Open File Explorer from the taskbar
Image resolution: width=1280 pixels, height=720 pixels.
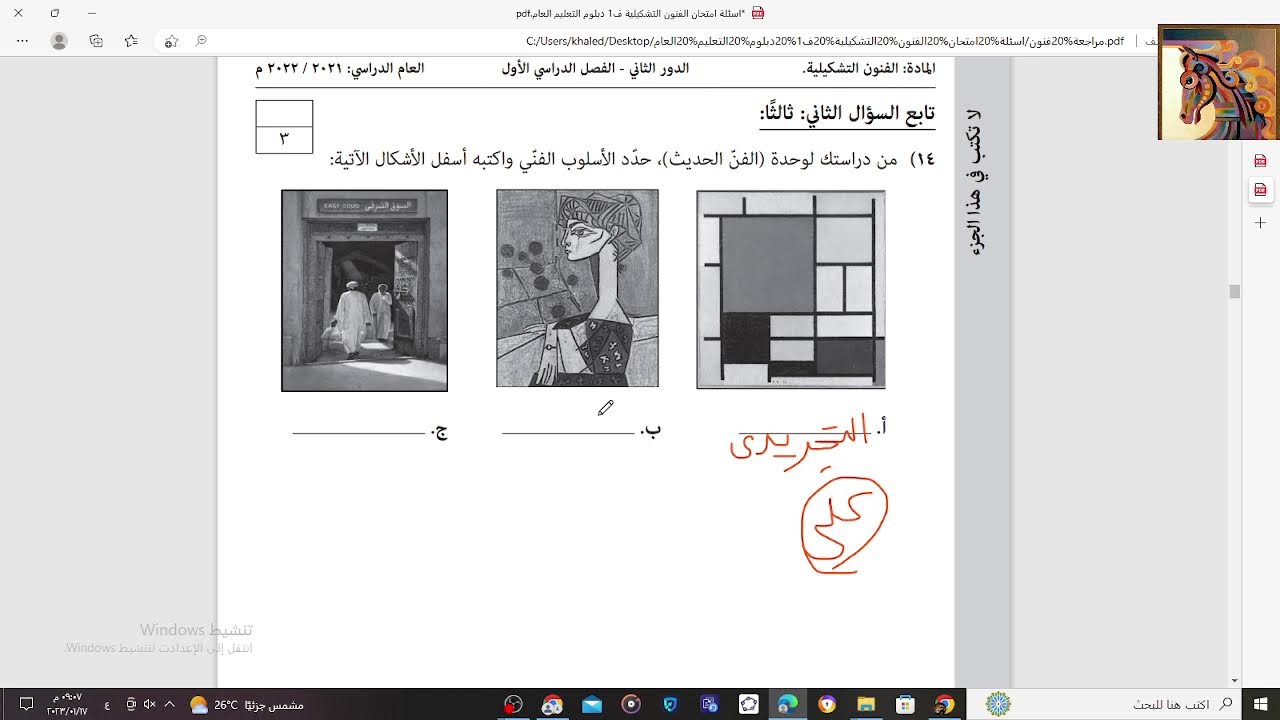pyautogui.click(x=866, y=704)
